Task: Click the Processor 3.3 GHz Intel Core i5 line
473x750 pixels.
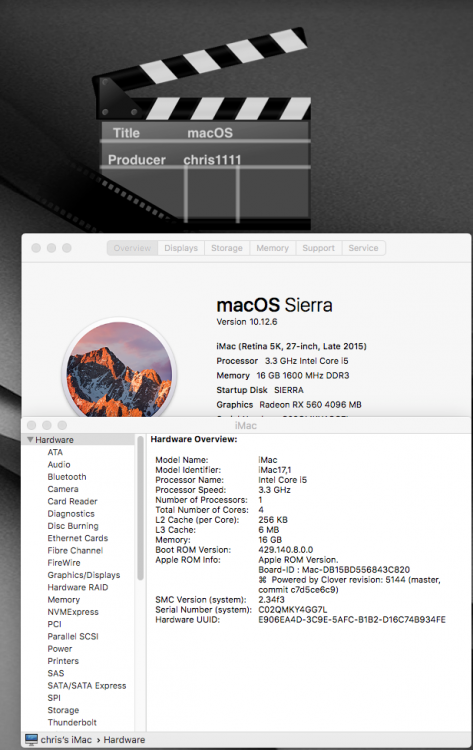Action: click(x=282, y=361)
